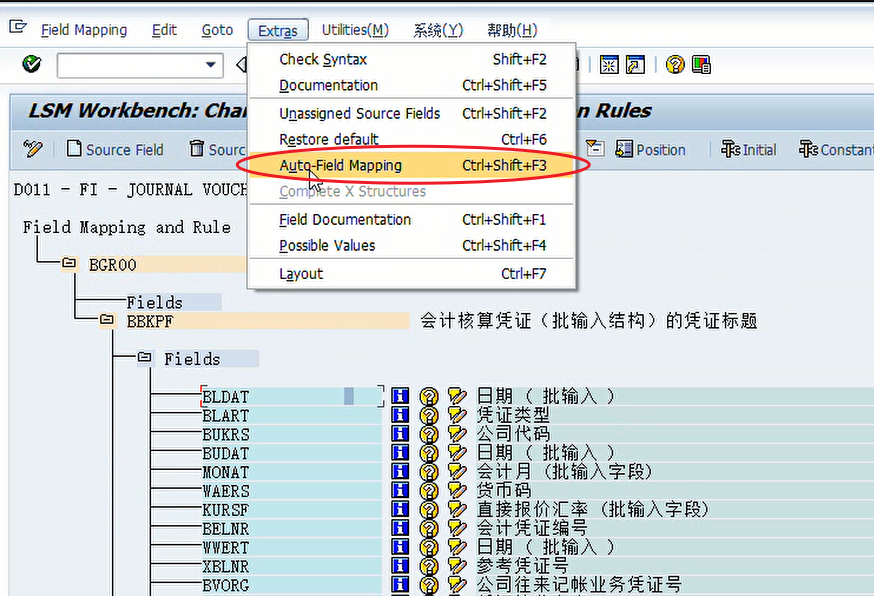The height and width of the screenshot is (596, 874).
Task: Click the yellow question mark icon beside BLART
Action: click(x=428, y=415)
